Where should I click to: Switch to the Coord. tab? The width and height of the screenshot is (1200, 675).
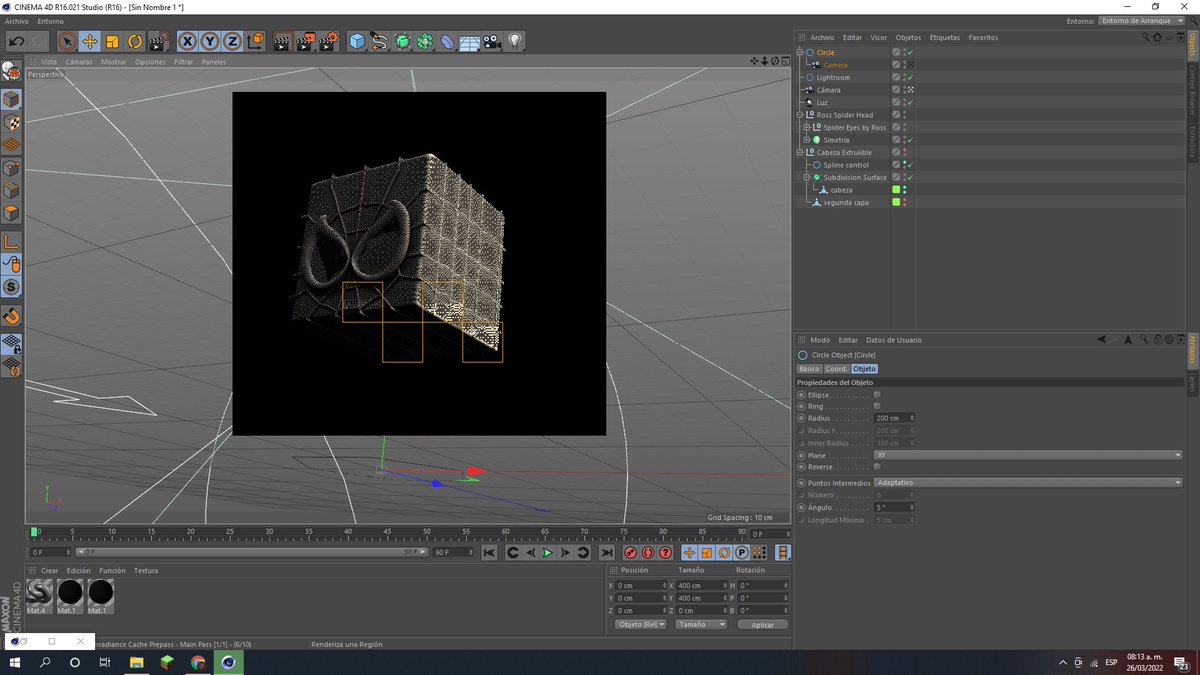click(836, 369)
